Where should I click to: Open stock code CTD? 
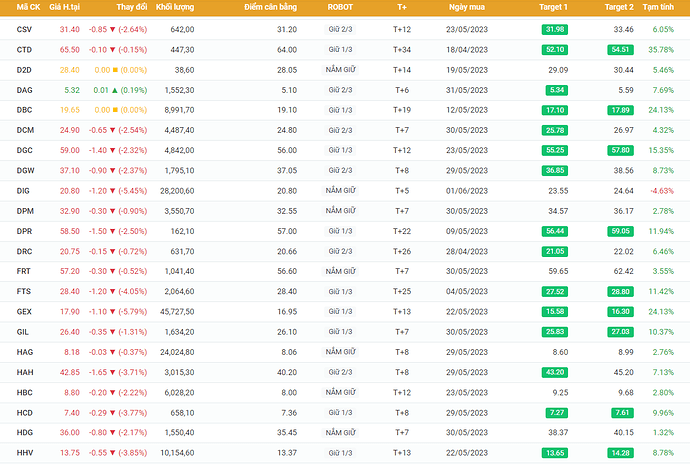[x=24, y=50]
